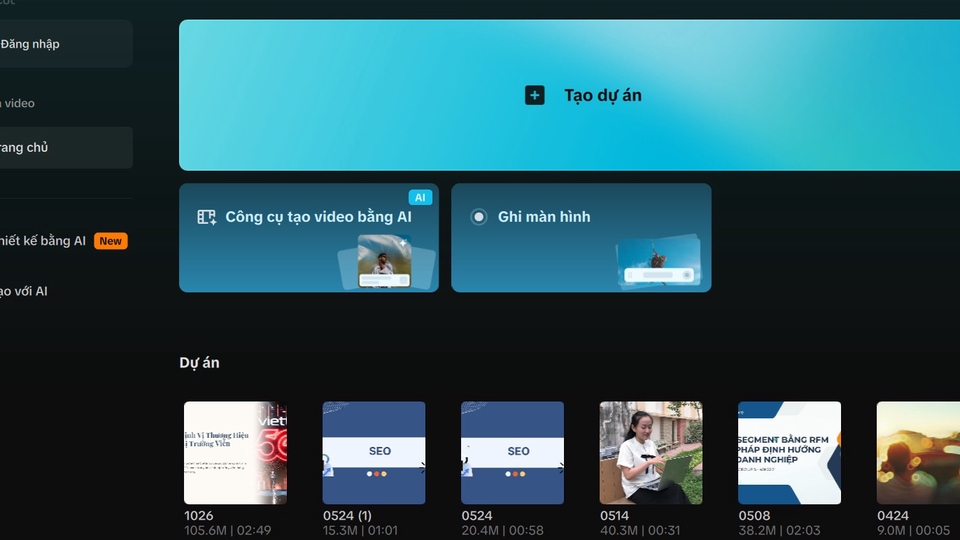Select Tạo với AI in the sidebar

[24, 292]
